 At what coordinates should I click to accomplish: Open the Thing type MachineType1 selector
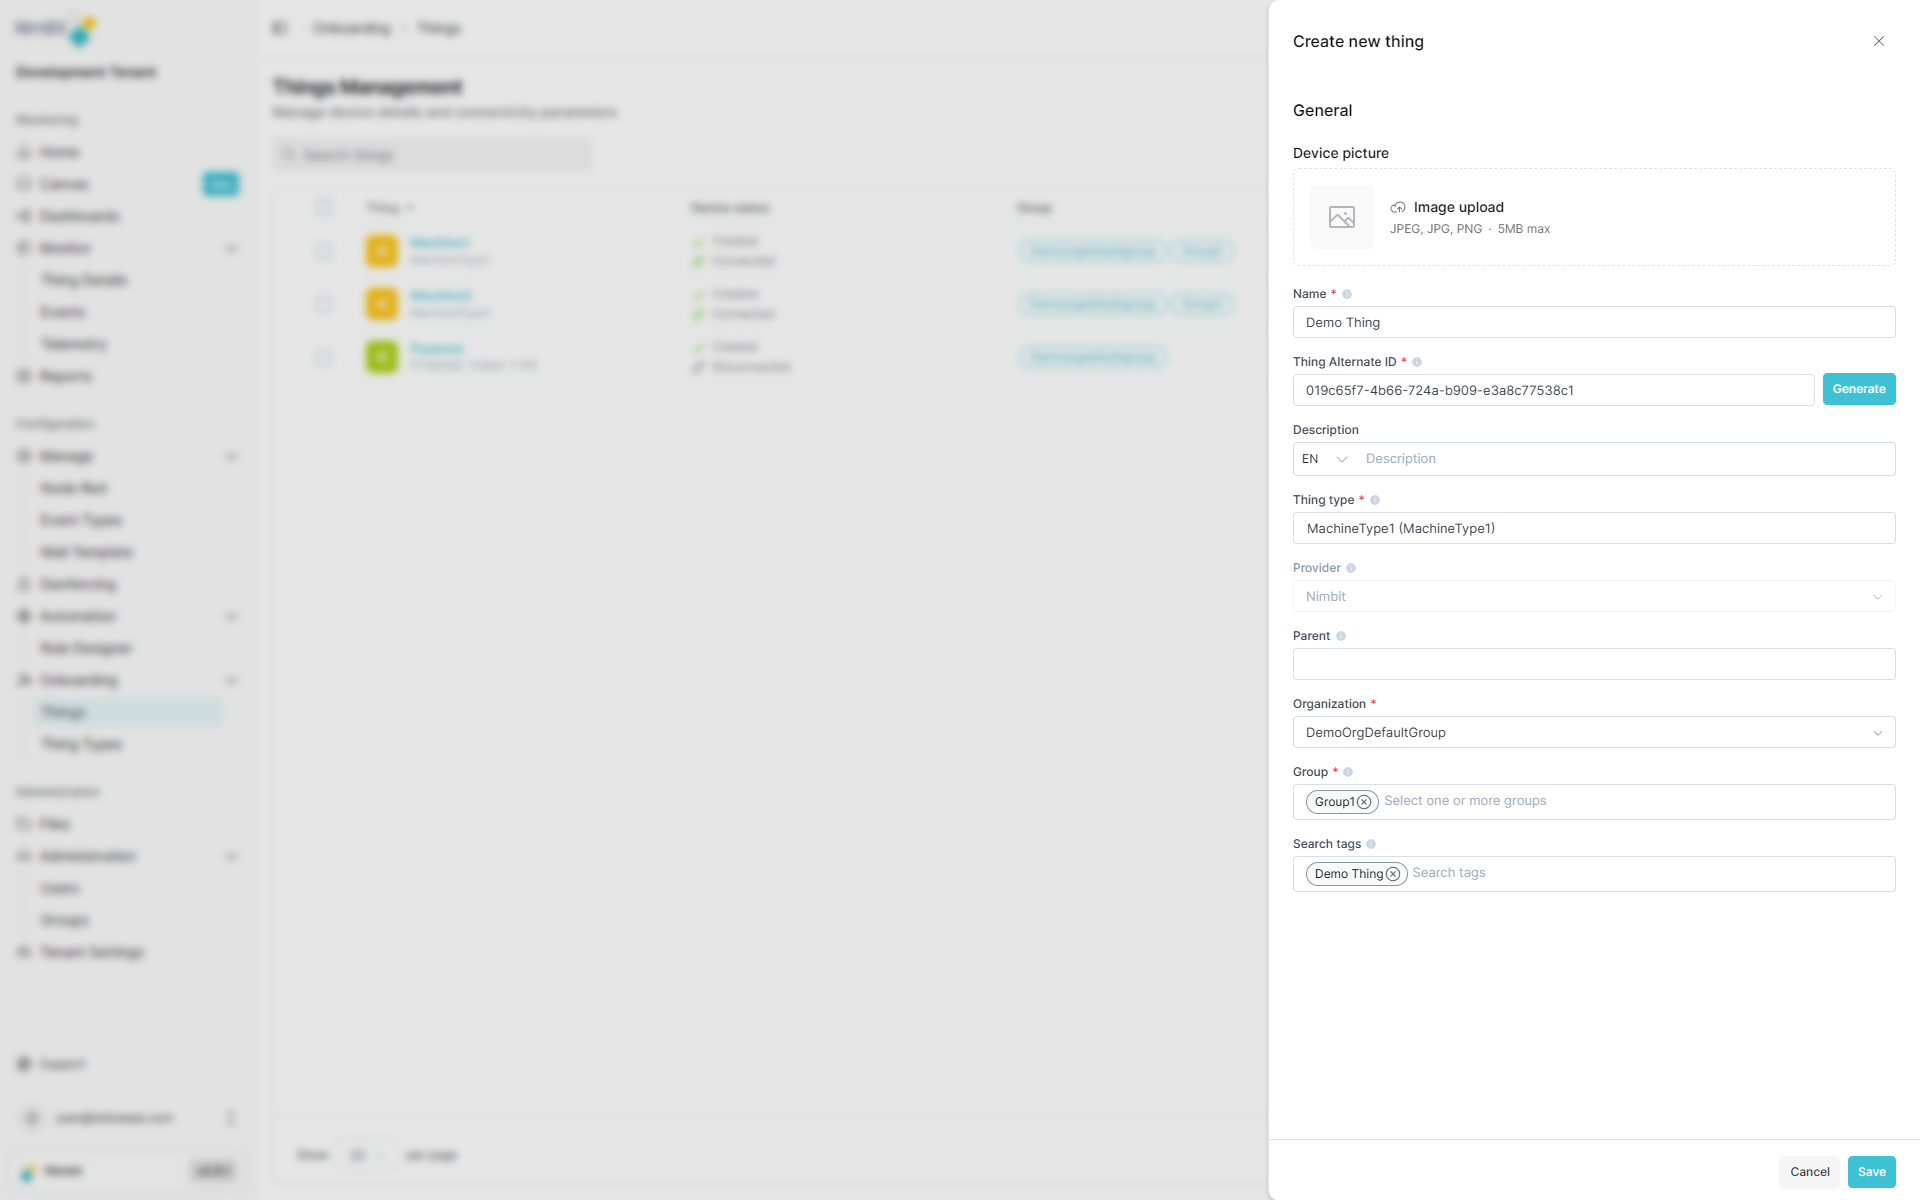pyautogui.click(x=1593, y=528)
